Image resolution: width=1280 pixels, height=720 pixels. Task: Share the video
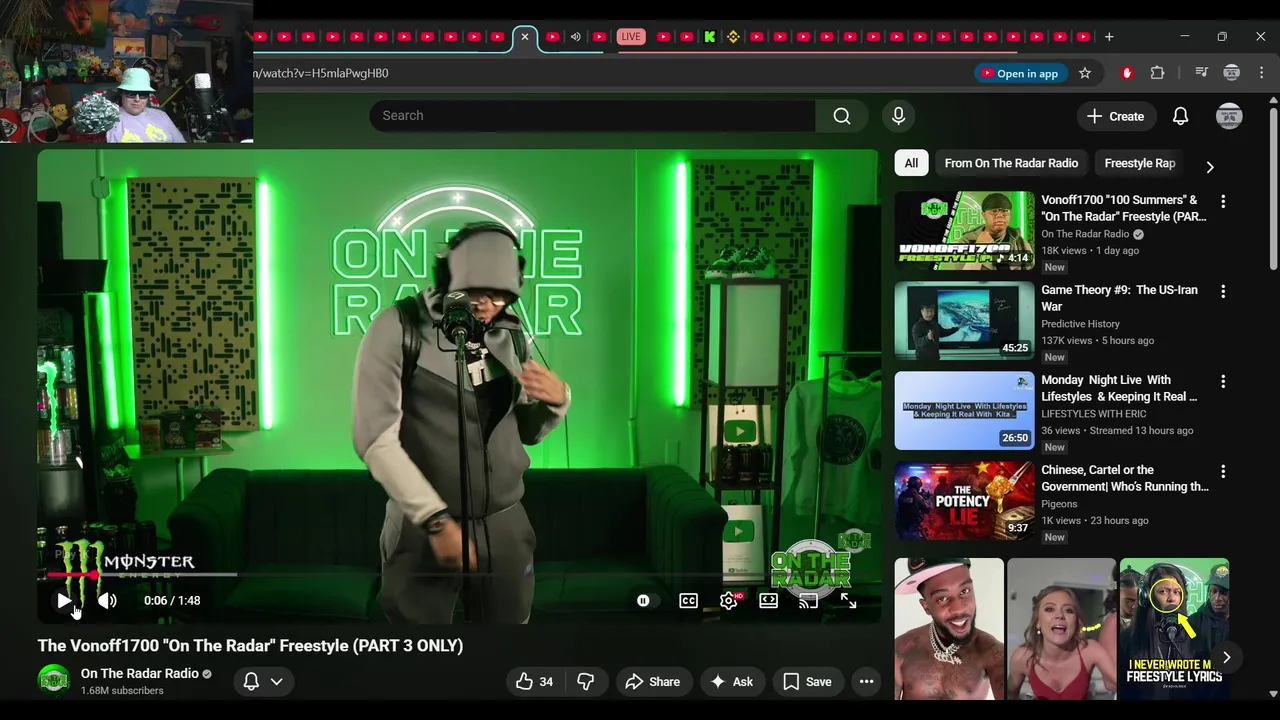coord(652,682)
